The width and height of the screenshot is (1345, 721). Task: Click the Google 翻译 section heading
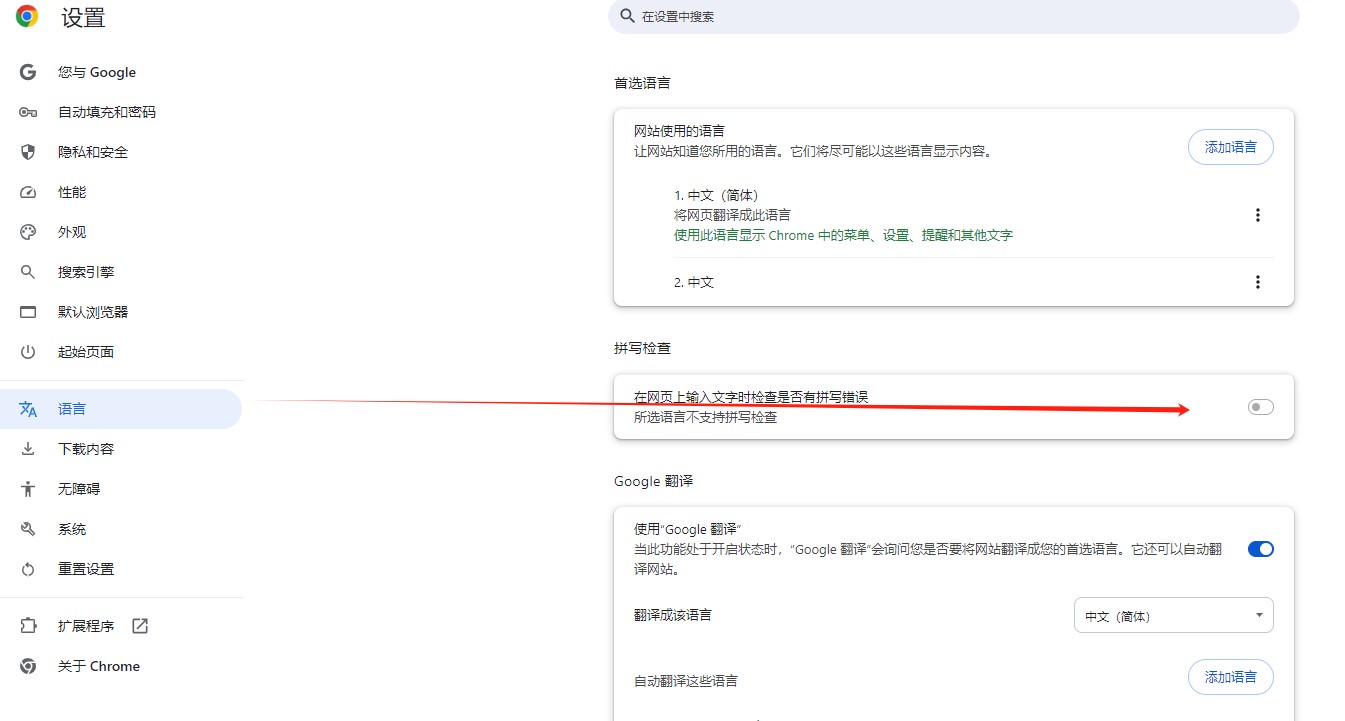click(654, 481)
